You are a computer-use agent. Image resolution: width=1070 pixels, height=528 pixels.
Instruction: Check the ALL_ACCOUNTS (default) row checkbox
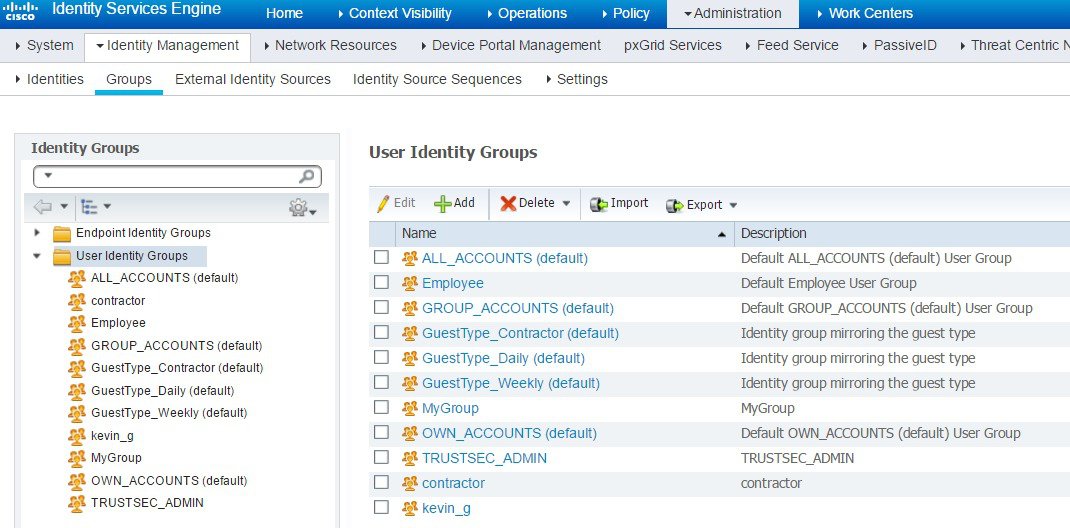[381, 257]
